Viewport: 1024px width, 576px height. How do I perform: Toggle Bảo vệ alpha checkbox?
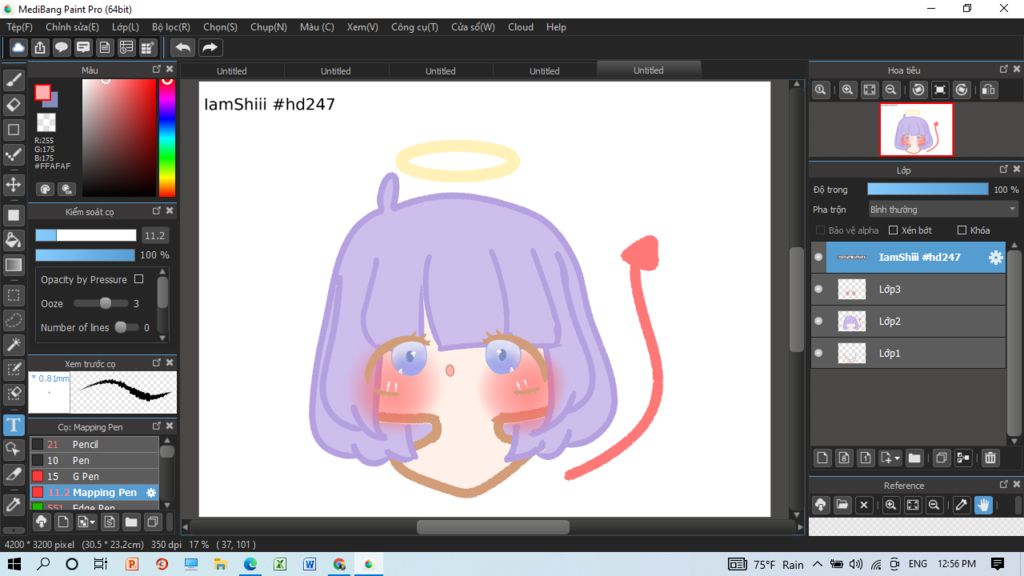pyautogui.click(x=820, y=230)
